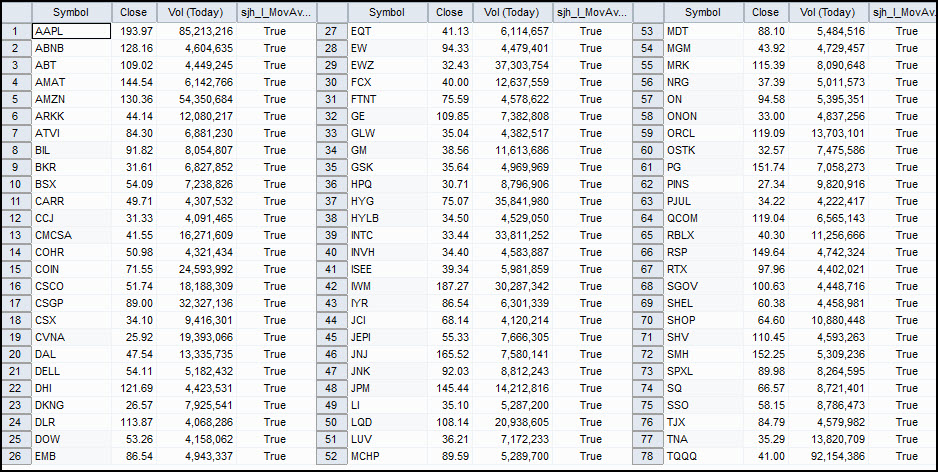Screen dimensions: 938x472
Task: Click the LUV symbol cell
Action: 387,440
